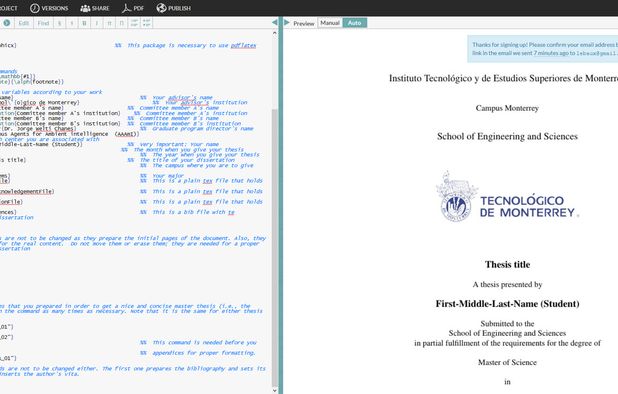Click the Share project button
618x394 pixels.
[x=95, y=8]
